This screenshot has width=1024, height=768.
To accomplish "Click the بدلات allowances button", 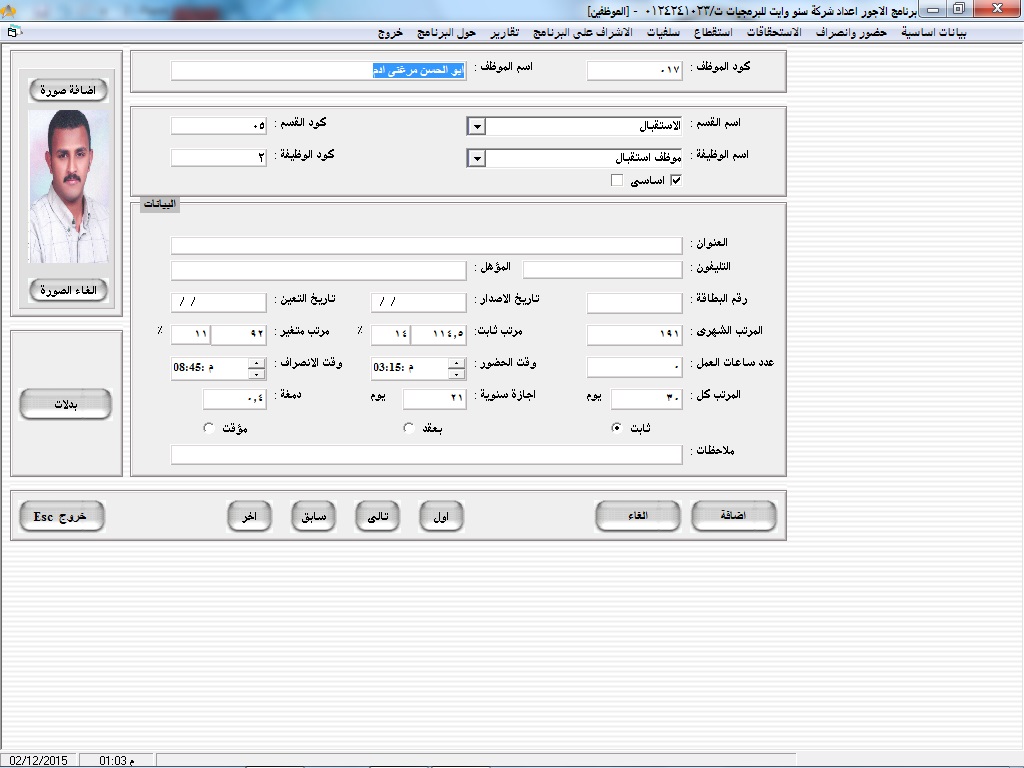I will point(65,404).
